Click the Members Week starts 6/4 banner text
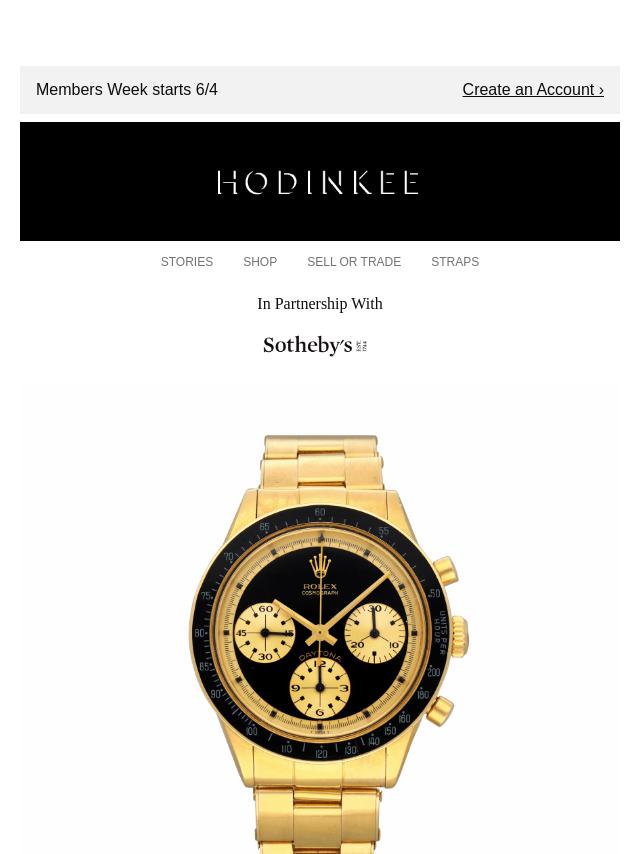Screen dimensions: 640x854 (x=127, y=89)
